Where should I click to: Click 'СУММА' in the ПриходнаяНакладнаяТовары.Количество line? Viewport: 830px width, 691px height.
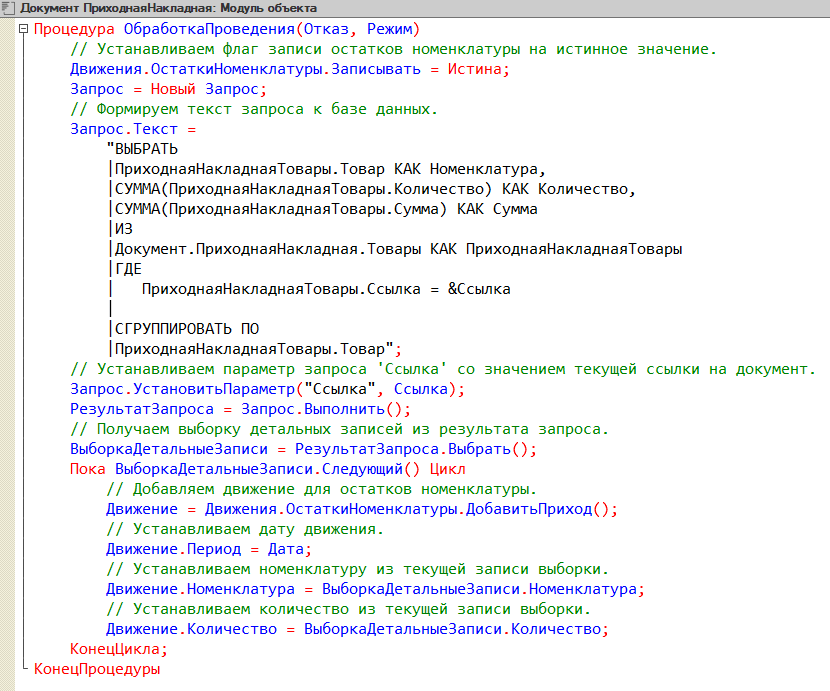(137, 189)
